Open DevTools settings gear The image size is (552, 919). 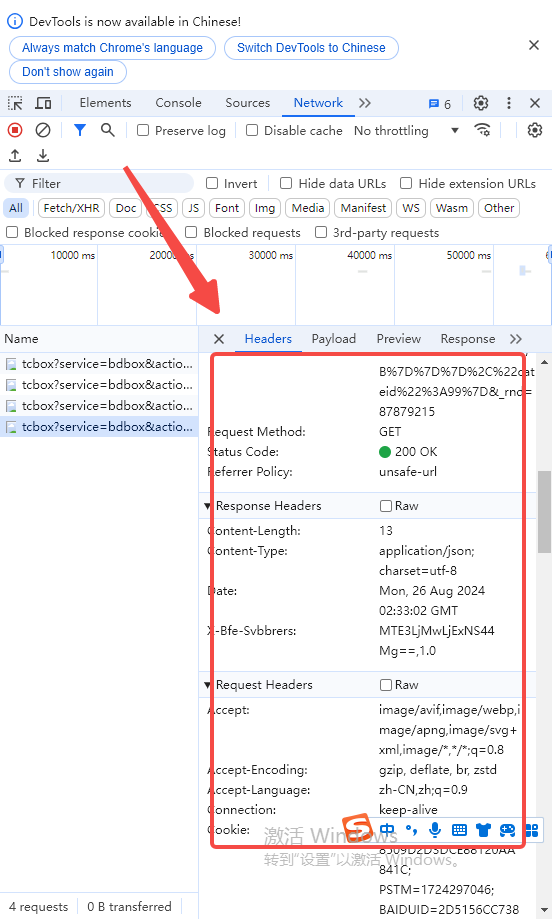point(481,103)
